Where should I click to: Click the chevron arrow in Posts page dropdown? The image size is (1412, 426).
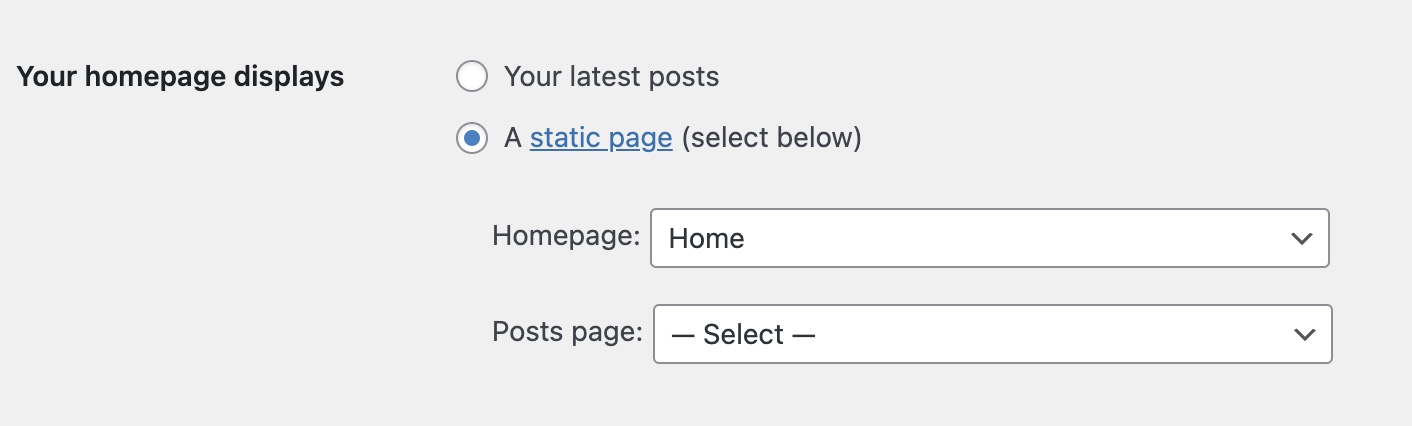coord(1304,334)
